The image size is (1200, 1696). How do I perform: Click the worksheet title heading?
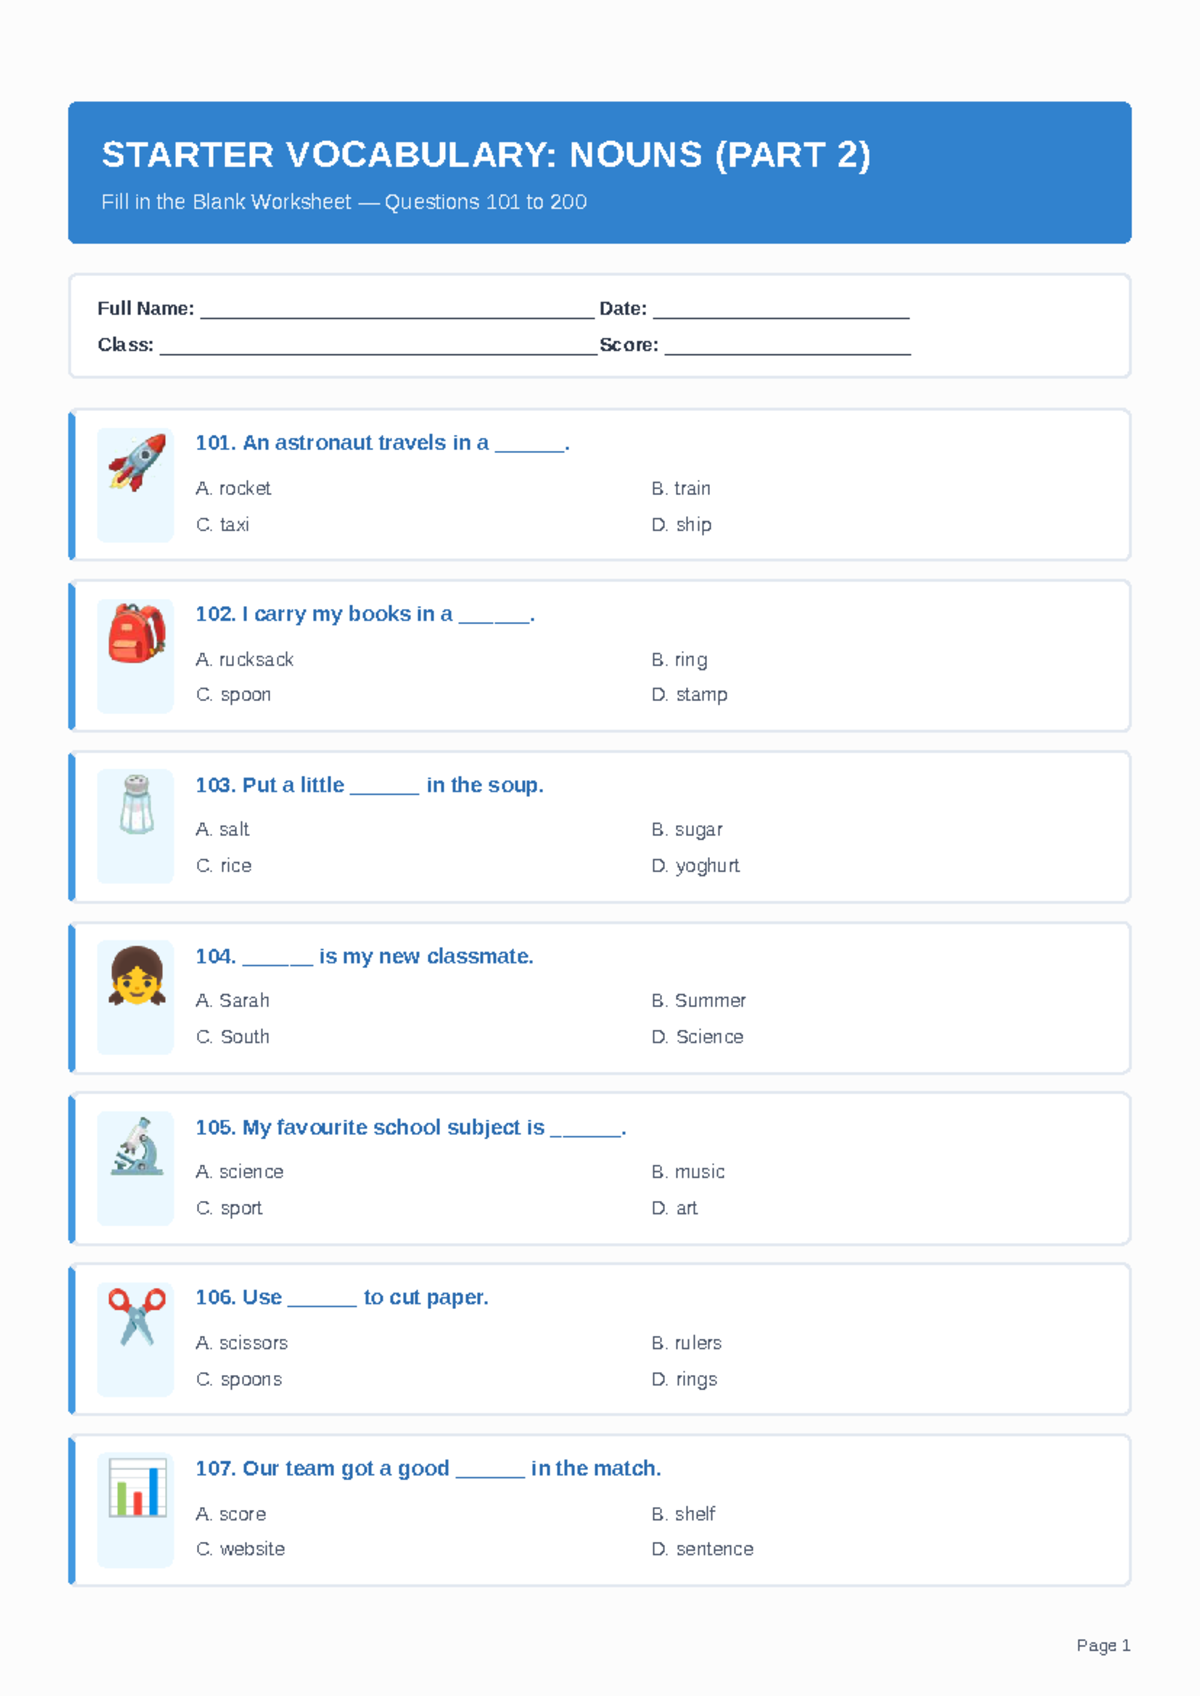pyautogui.click(x=486, y=155)
